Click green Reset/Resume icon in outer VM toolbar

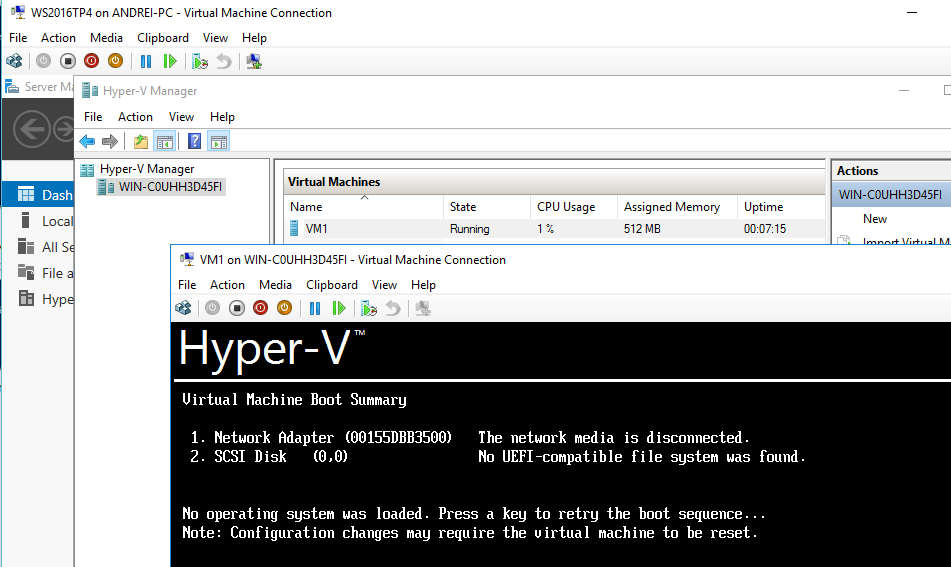(x=170, y=61)
